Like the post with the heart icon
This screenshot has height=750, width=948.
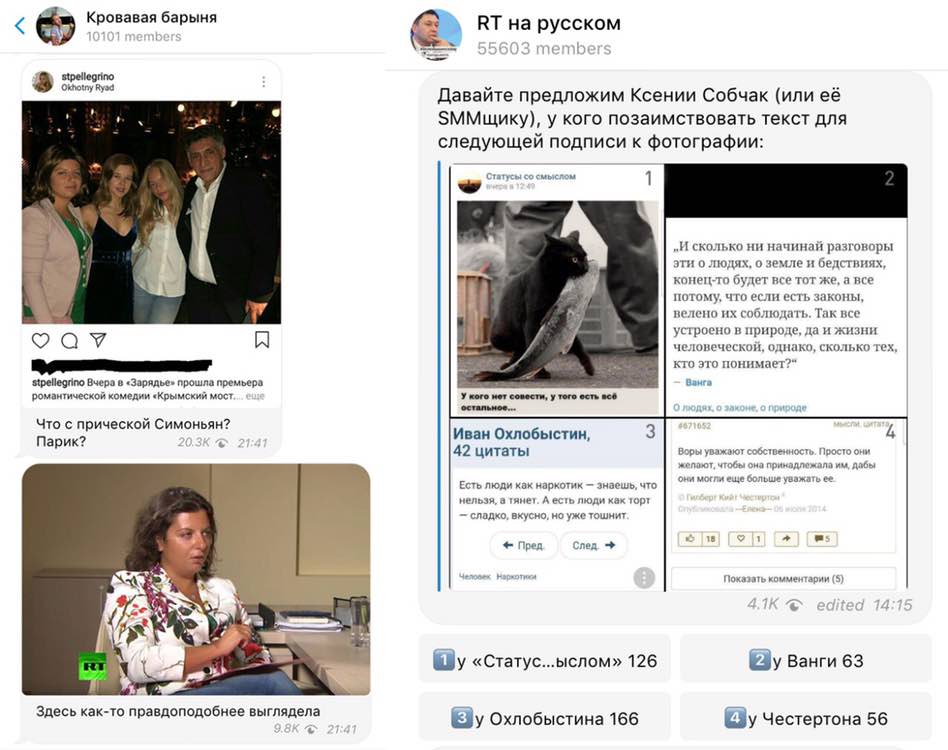[41, 340]
